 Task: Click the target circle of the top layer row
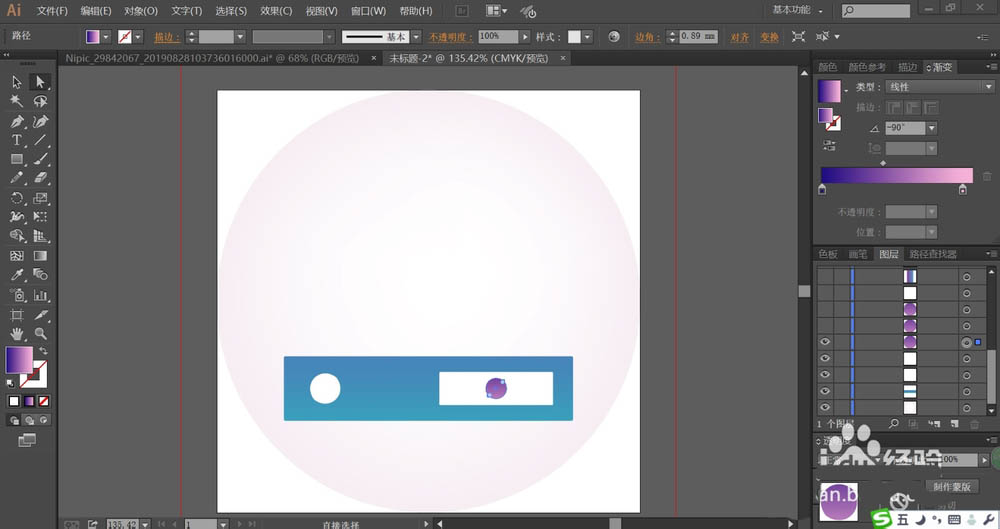(x=966, y=277)
